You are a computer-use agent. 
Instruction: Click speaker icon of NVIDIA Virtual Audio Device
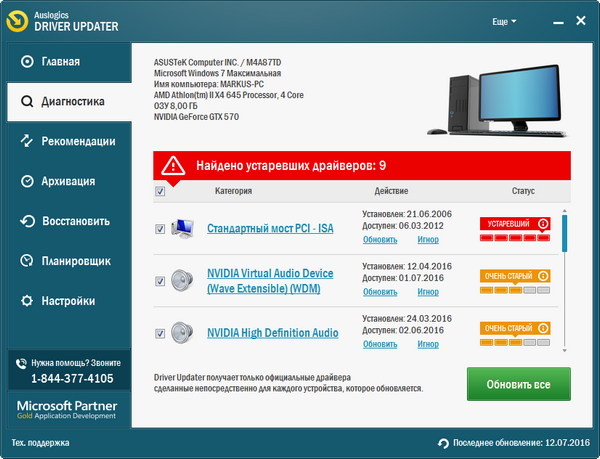[x=182, y=281]
